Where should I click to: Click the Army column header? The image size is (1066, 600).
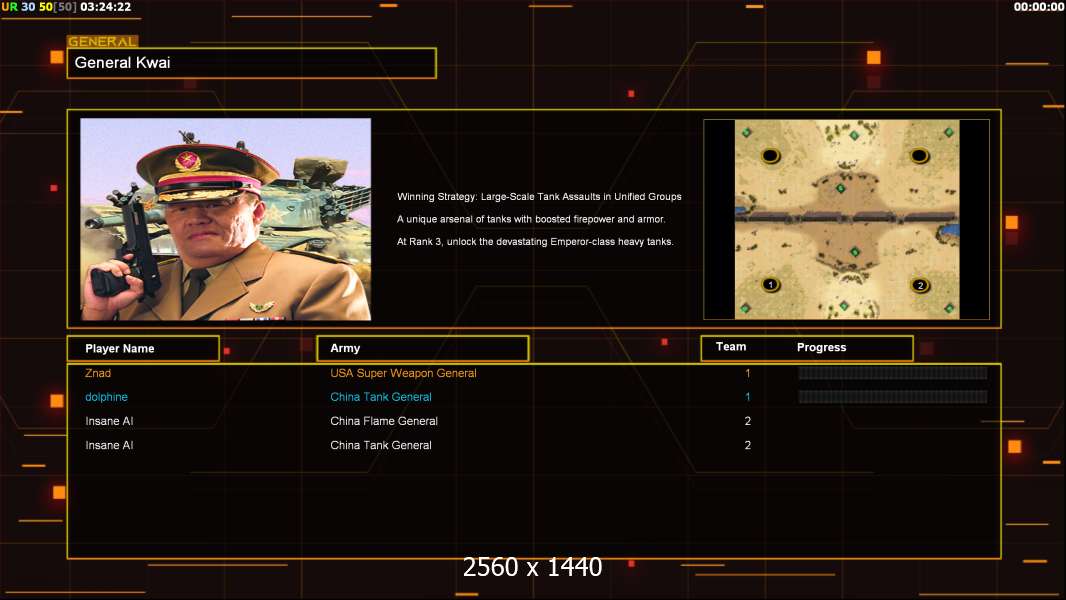click(x=345, y=349)
